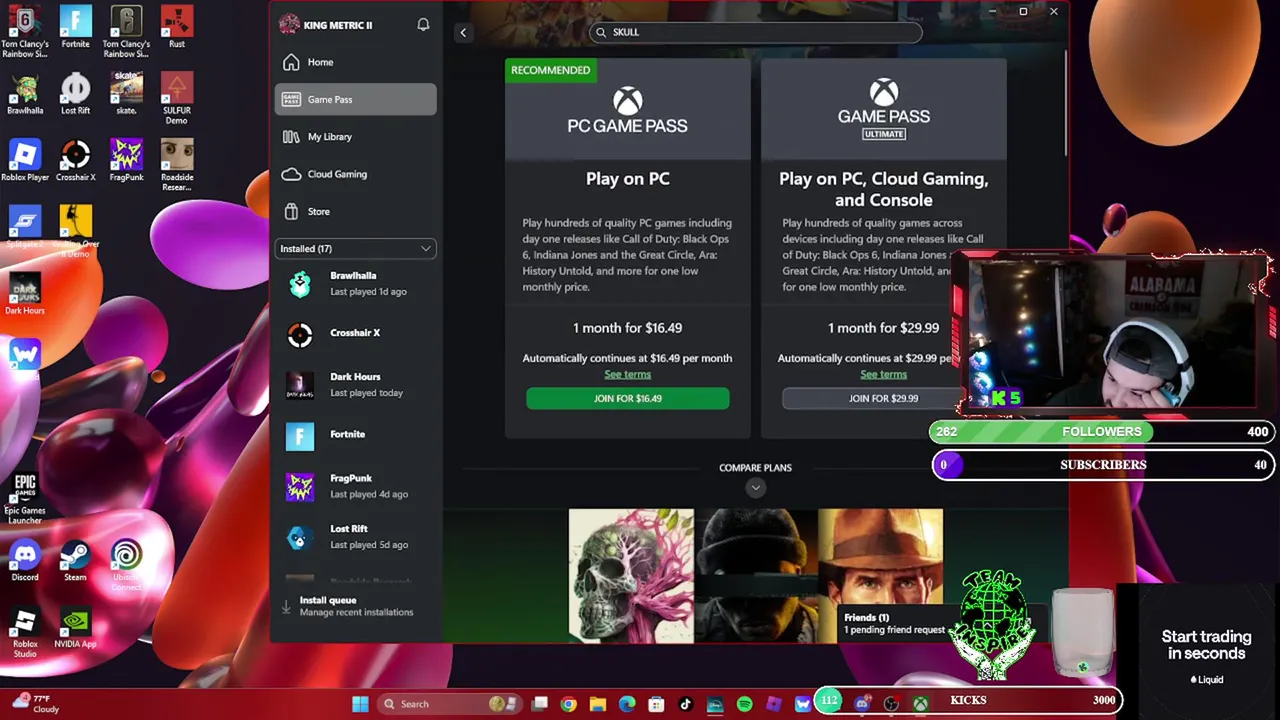Open Brawlhalla in the installed list
Image resolution: width=1280 pixels, height=720 pixels.
pyautogui.click(x=355, y=284)
